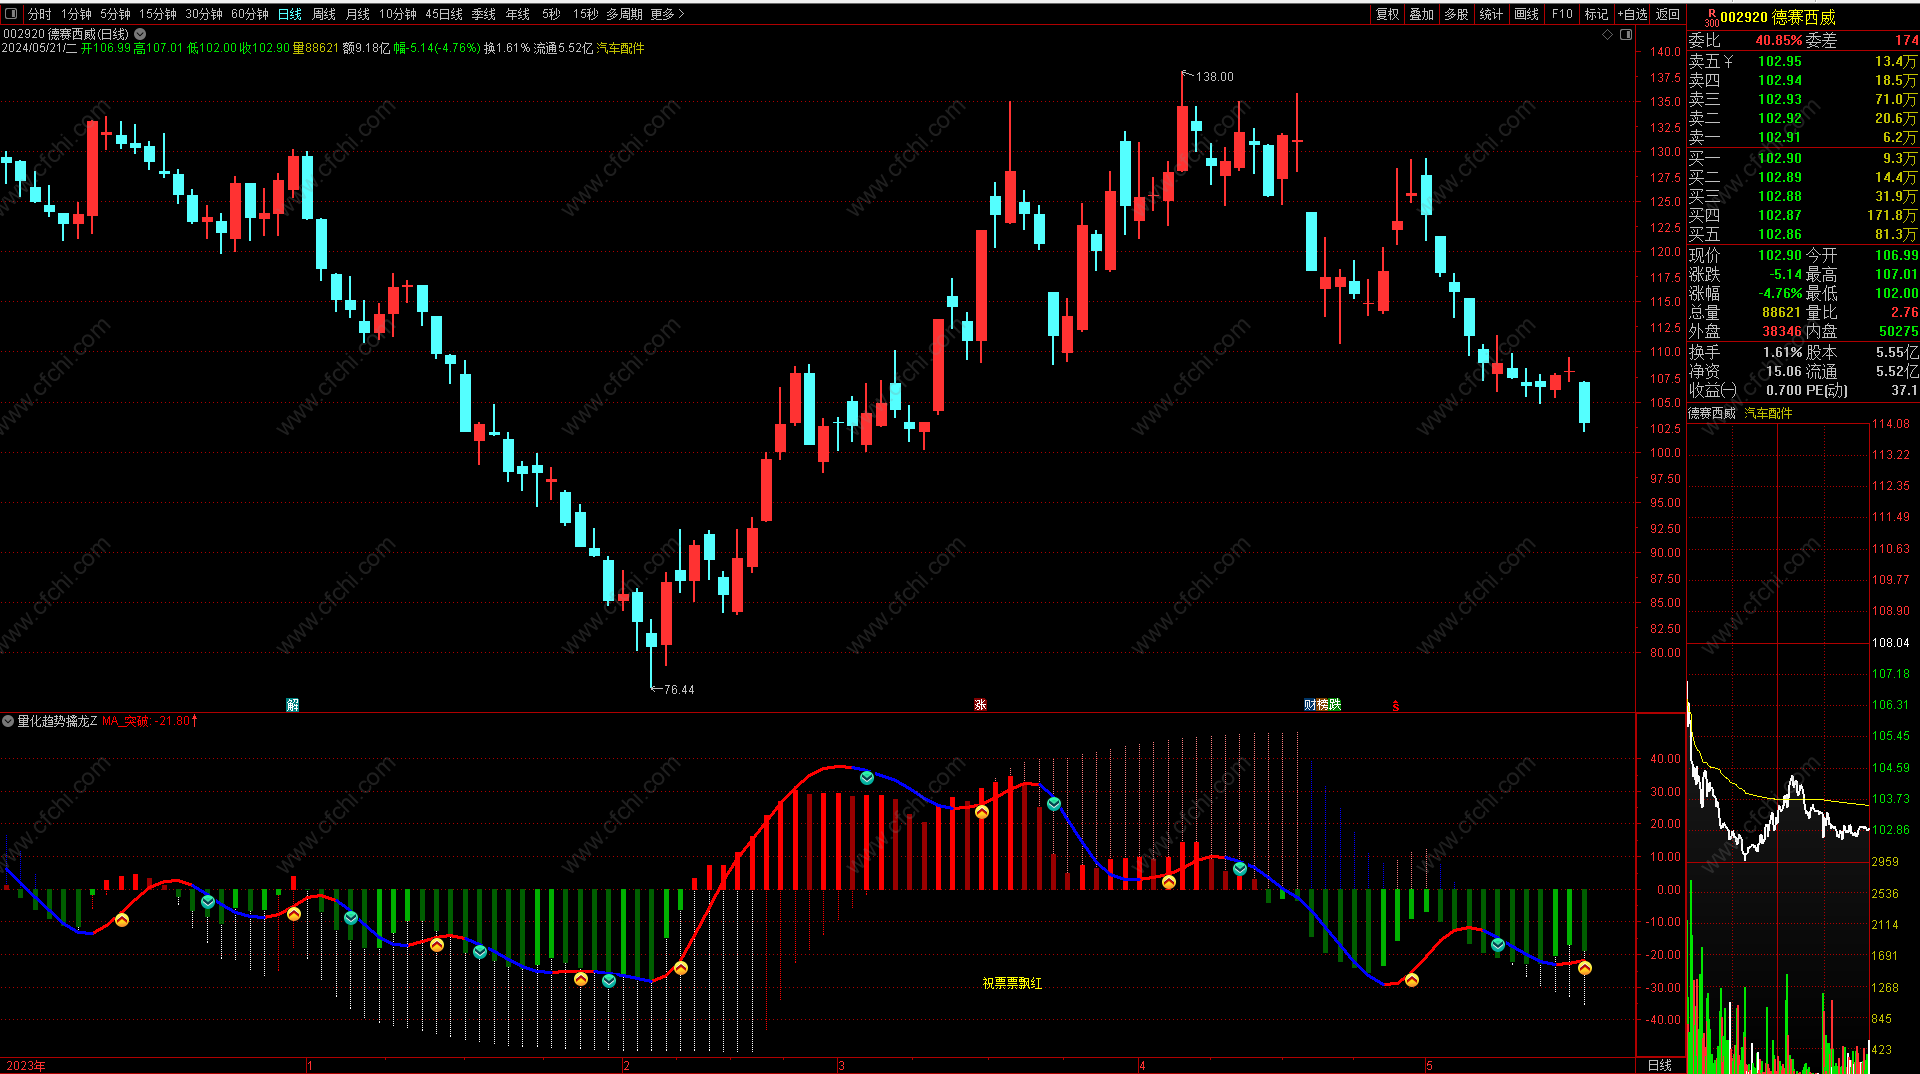Select the 周线 weekly period tab

pyautogui.click(x=324, y=14)
